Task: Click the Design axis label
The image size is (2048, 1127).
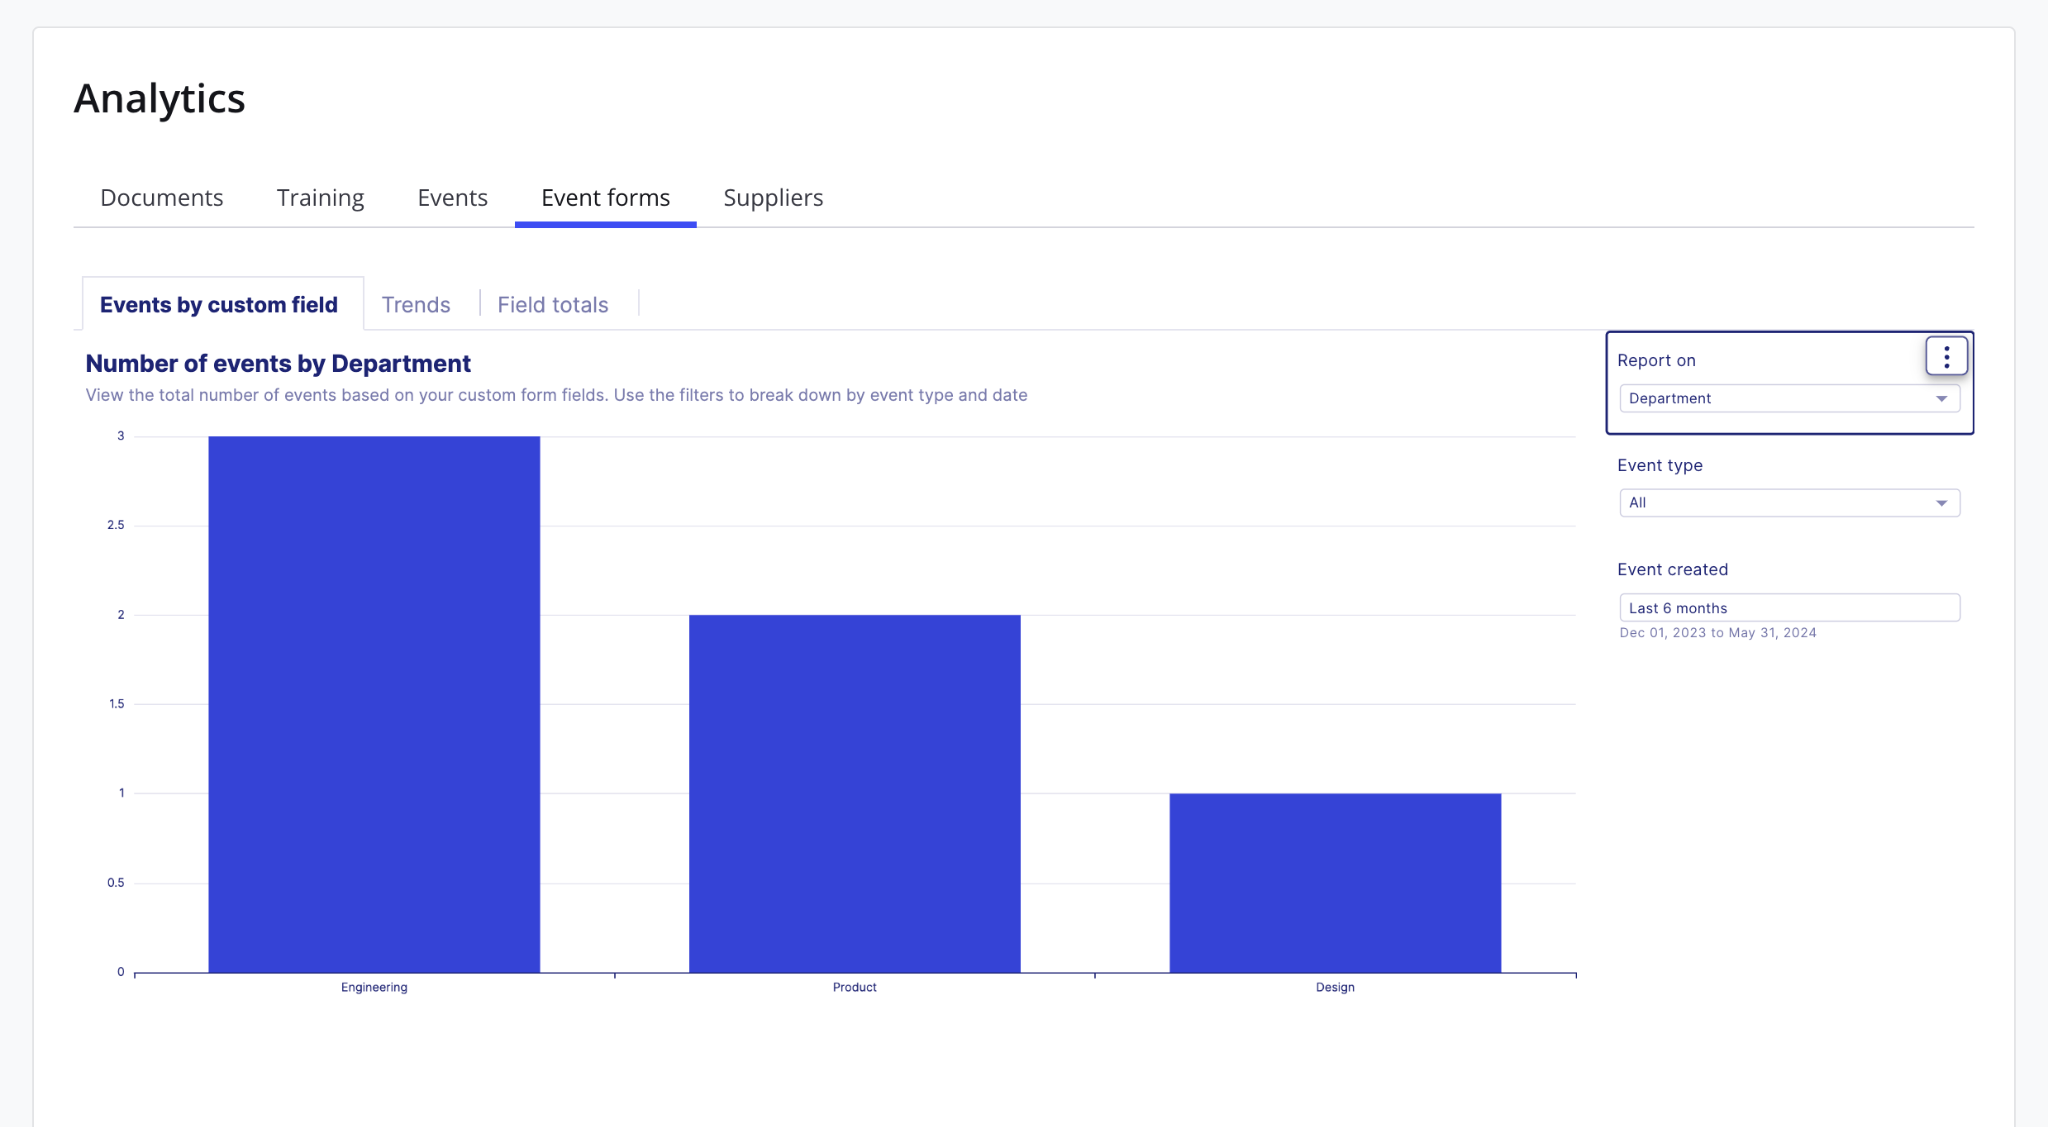Action: point(1335,987)
